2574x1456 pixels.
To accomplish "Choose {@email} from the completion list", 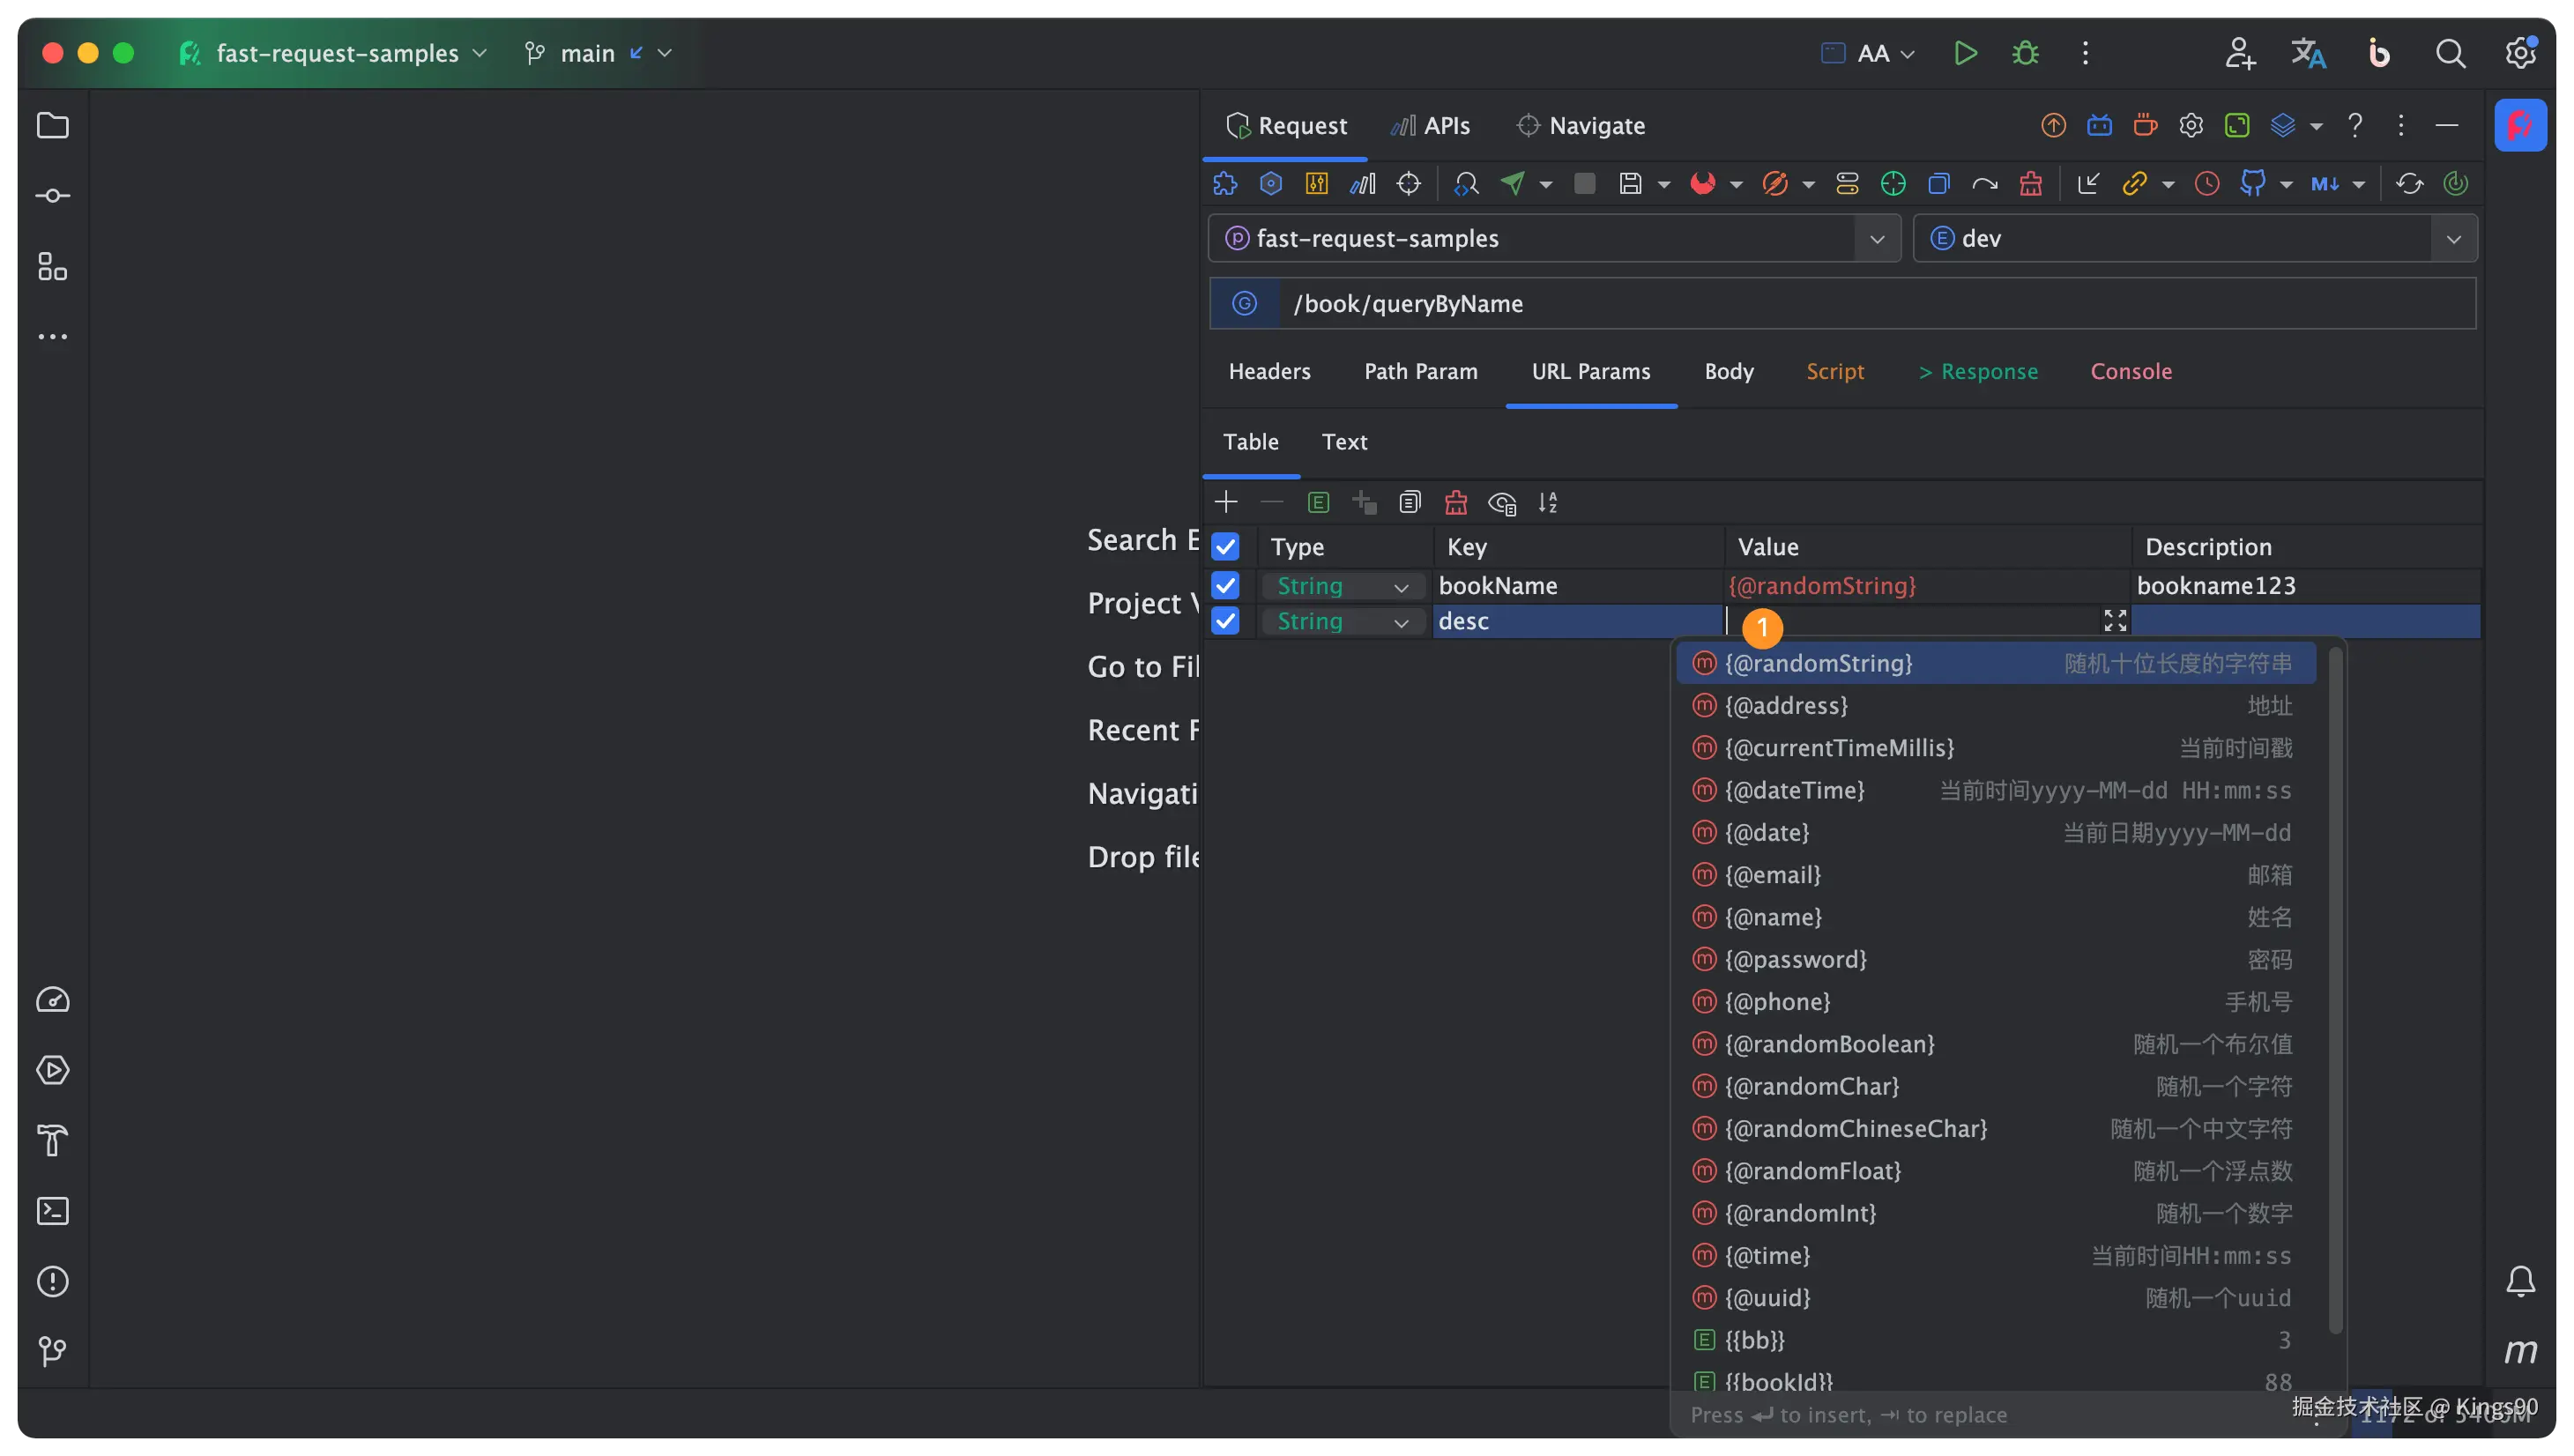I will coord(1995,874).
